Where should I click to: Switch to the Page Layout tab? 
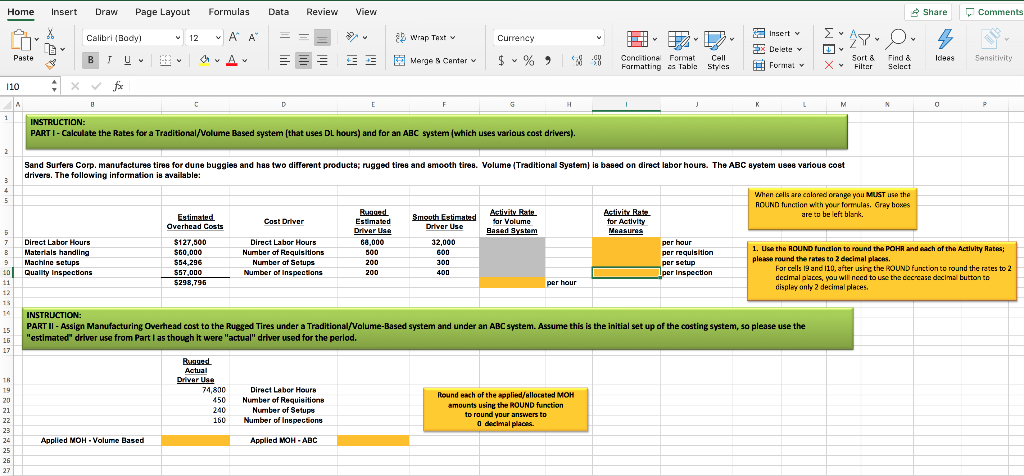163,12
